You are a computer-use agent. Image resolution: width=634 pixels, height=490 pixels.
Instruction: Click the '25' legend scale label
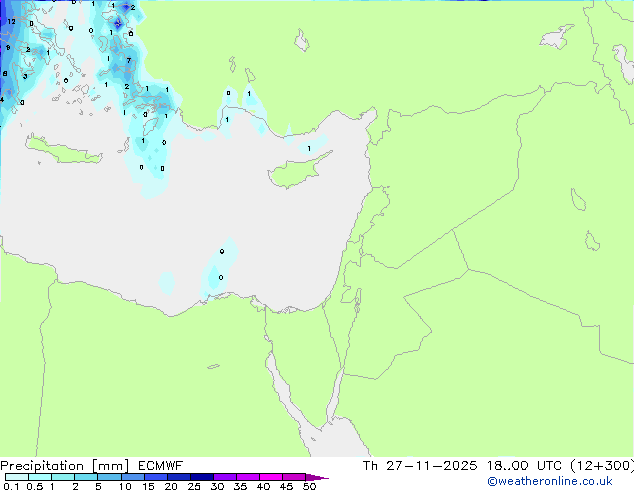(x=194, y=486)
